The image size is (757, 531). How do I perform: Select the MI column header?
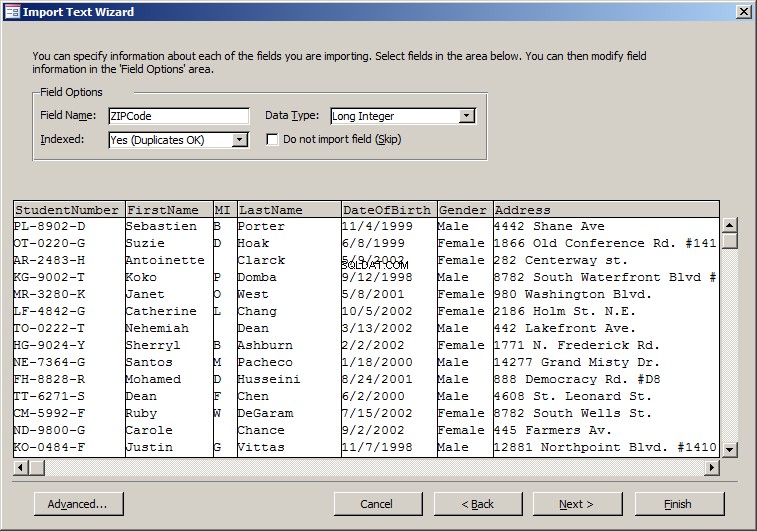[225, 210]
